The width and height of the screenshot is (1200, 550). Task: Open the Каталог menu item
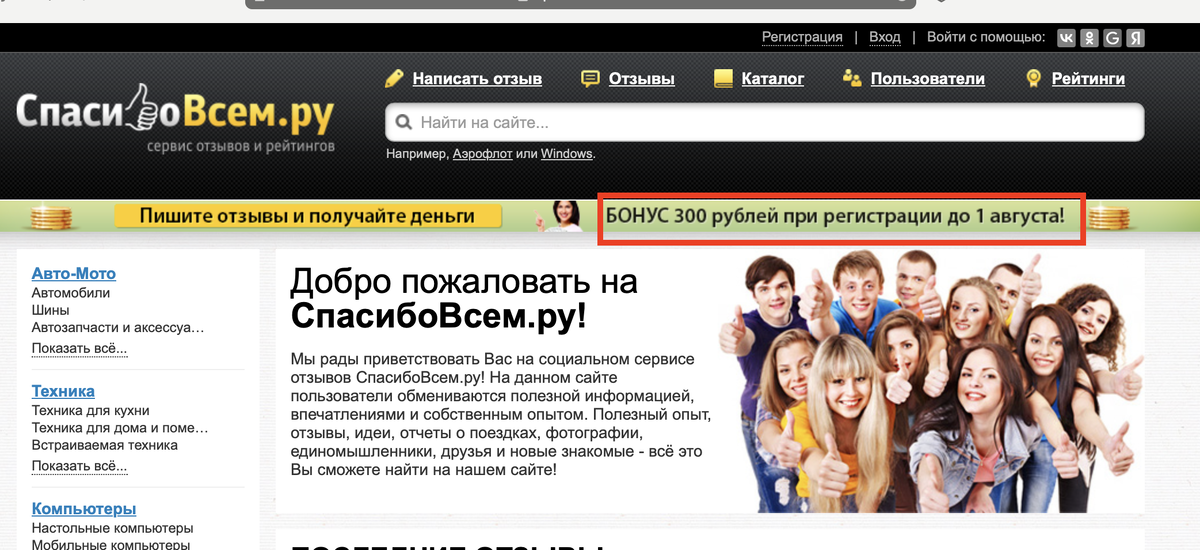(773, 78)
